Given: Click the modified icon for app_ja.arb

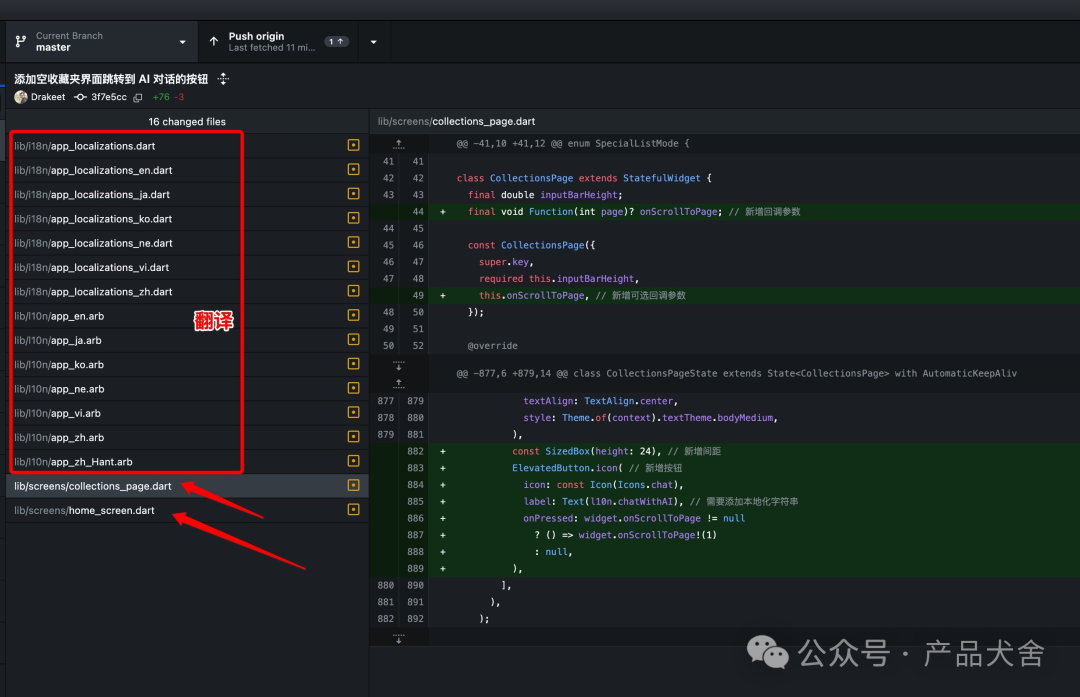Looking at the screenshot, I should pyautogui.click(x=353, y=340).
